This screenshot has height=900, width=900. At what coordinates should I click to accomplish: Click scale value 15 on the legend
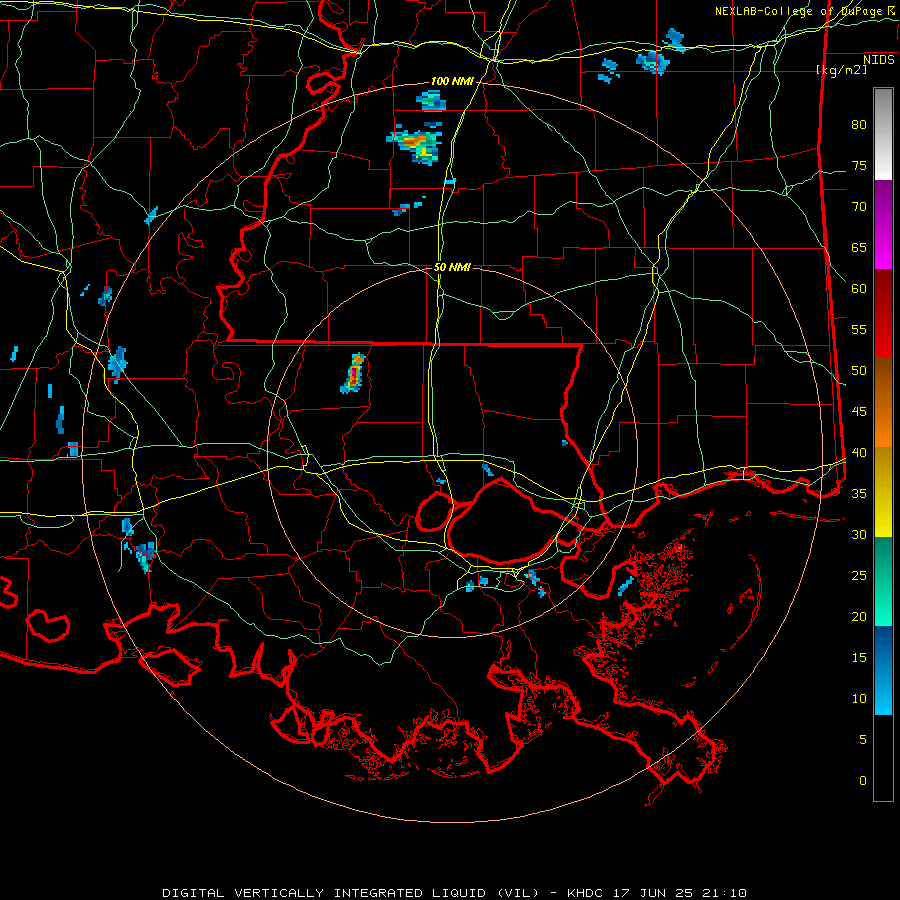click(859, 658)
